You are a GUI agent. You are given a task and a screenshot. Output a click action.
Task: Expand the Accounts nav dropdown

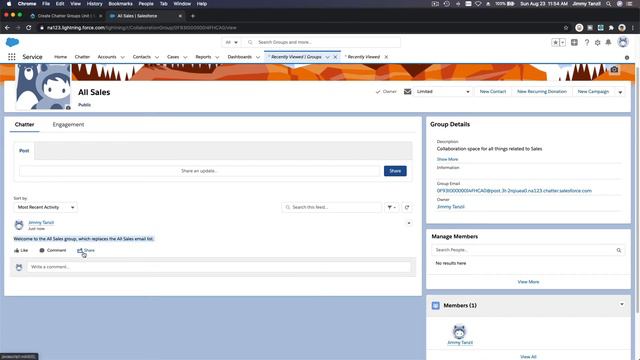point(122,57)
